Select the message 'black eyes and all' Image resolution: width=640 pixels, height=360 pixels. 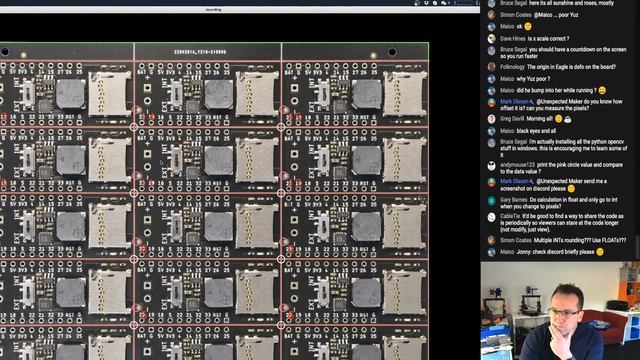point(536,131)
